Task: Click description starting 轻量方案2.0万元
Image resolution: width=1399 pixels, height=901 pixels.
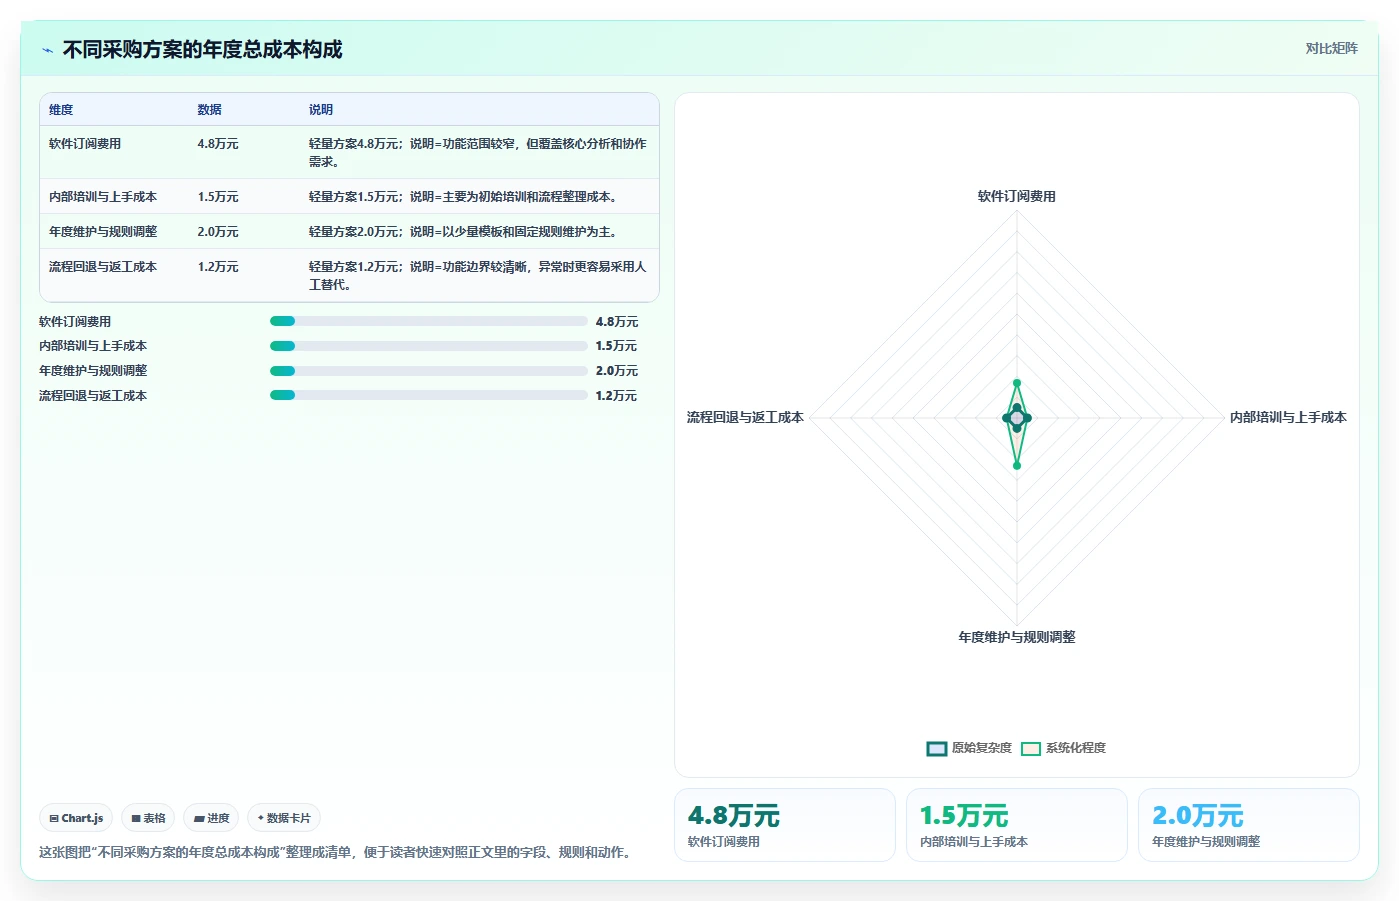Action: coord(465,232)
